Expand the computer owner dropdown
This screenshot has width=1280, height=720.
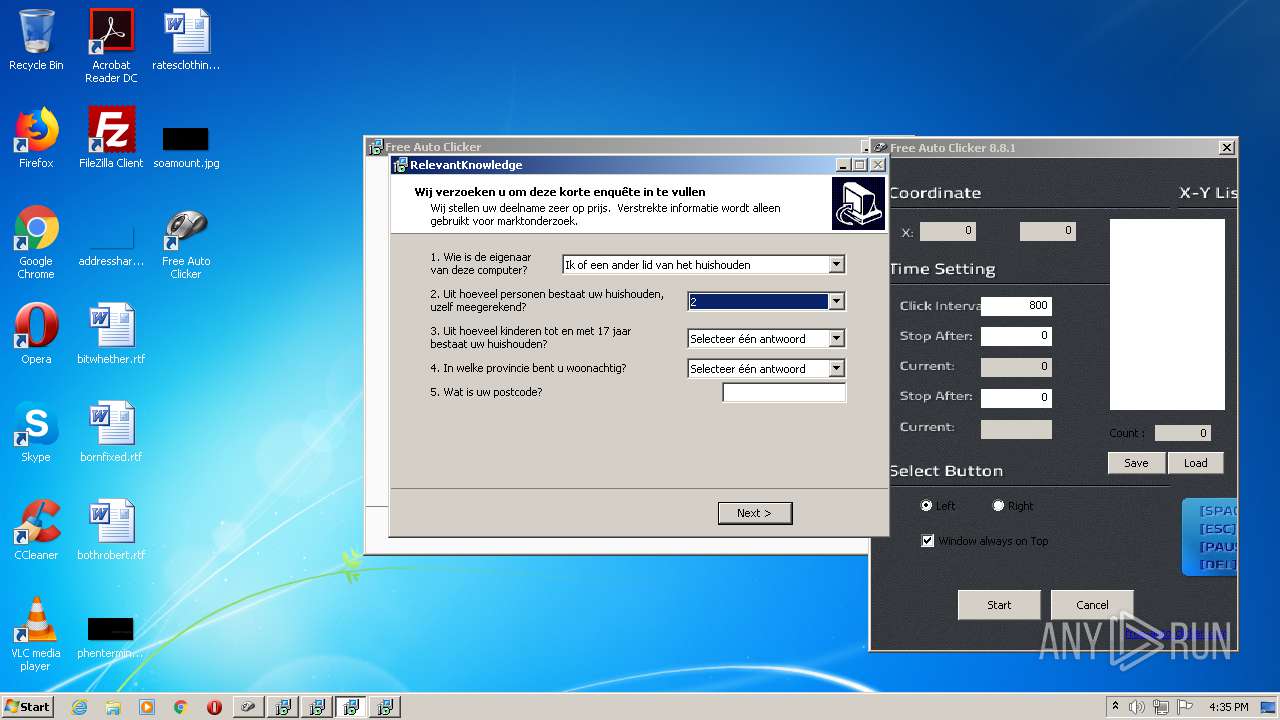(x=837, y=265)
